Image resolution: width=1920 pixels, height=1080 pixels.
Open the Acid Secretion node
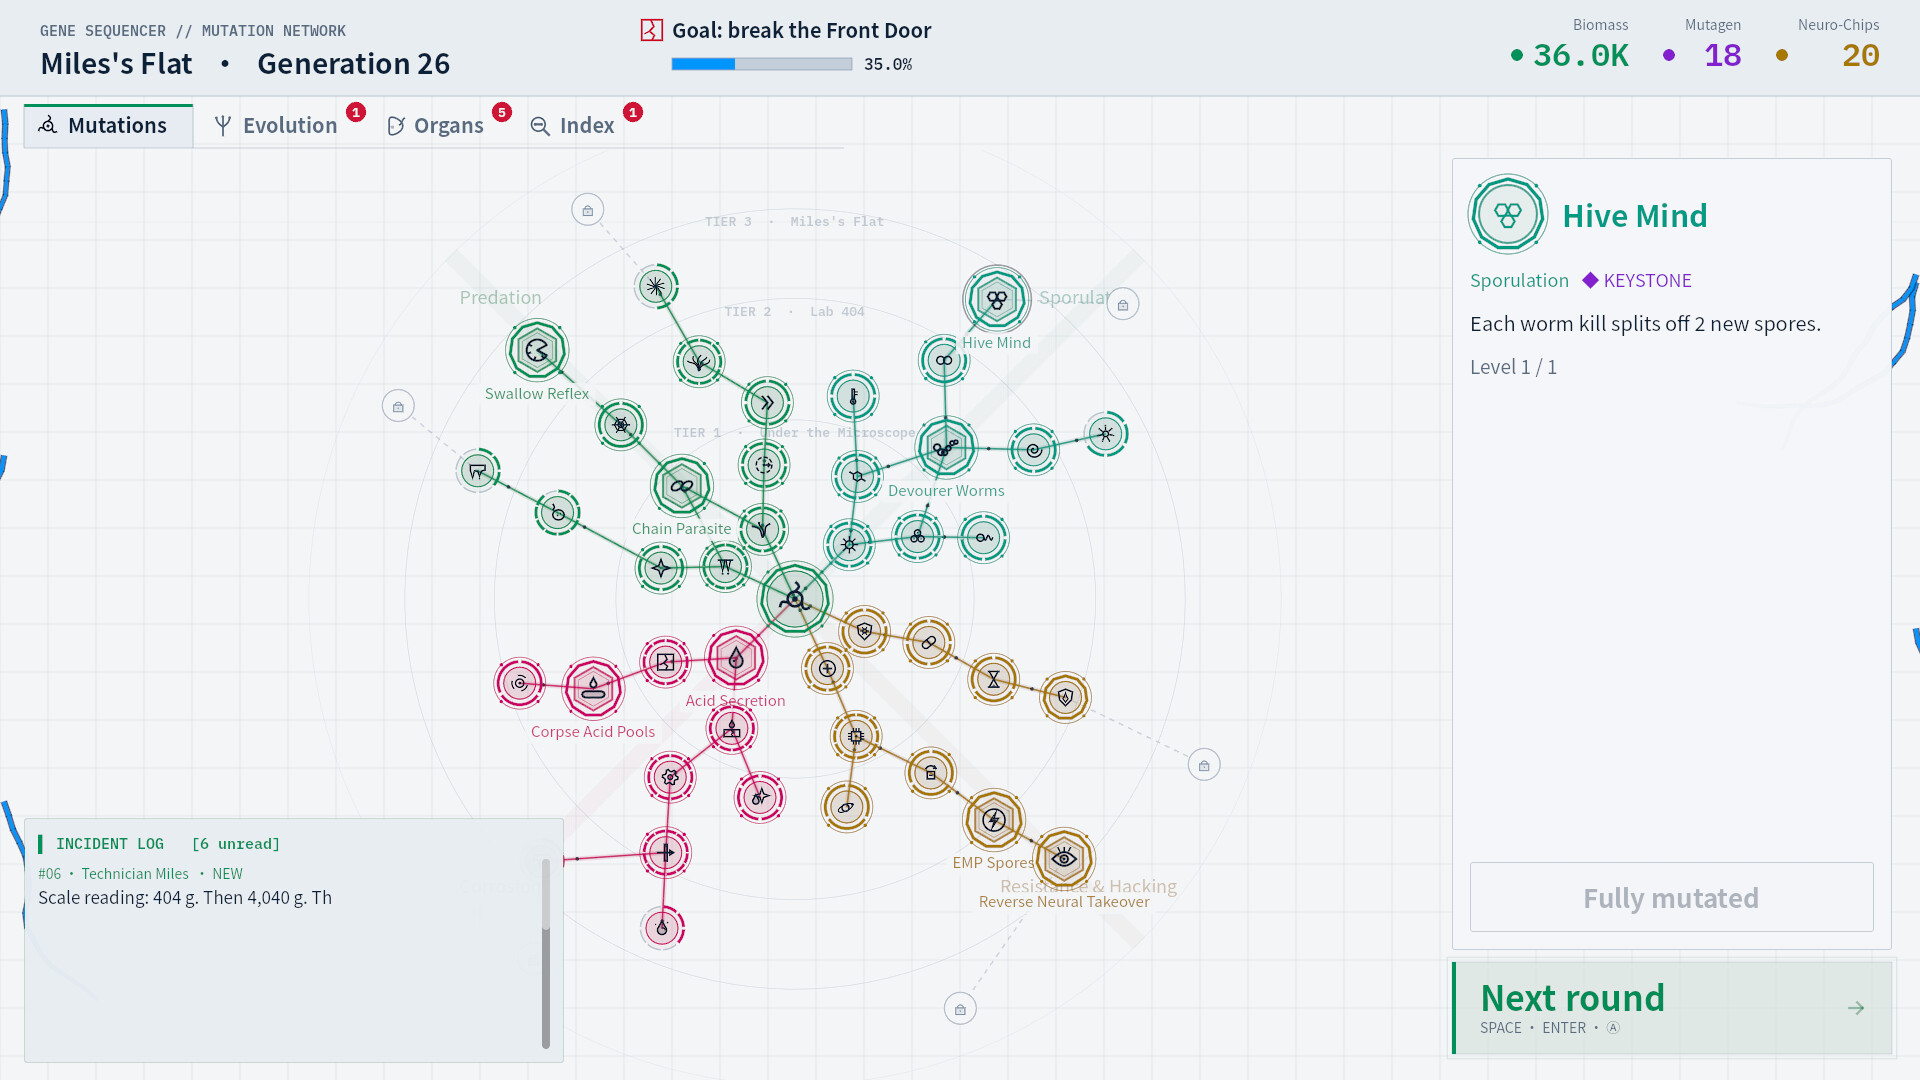[x=736, y=658]
